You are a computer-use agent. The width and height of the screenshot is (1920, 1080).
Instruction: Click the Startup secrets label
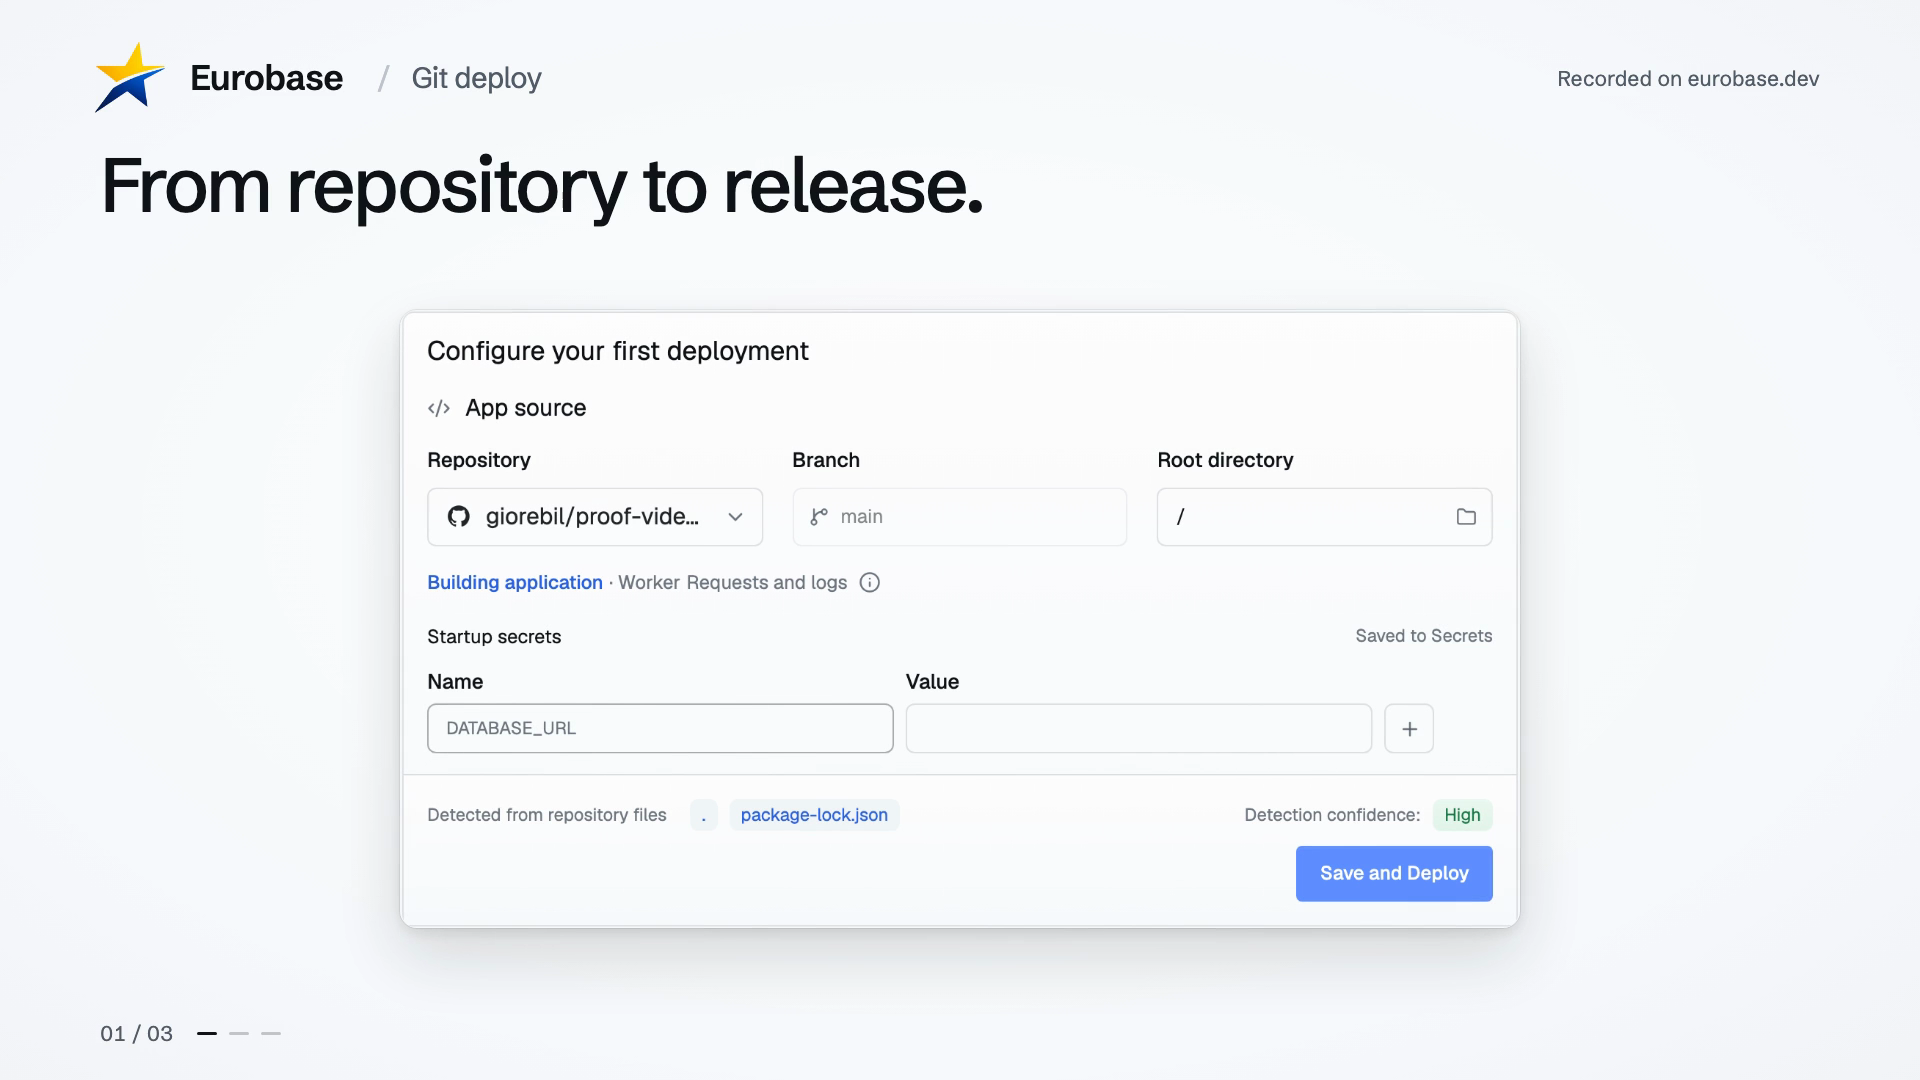pos(494,637)
